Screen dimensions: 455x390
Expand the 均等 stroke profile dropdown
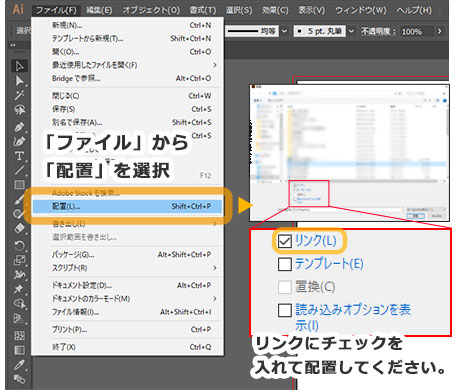284,31
